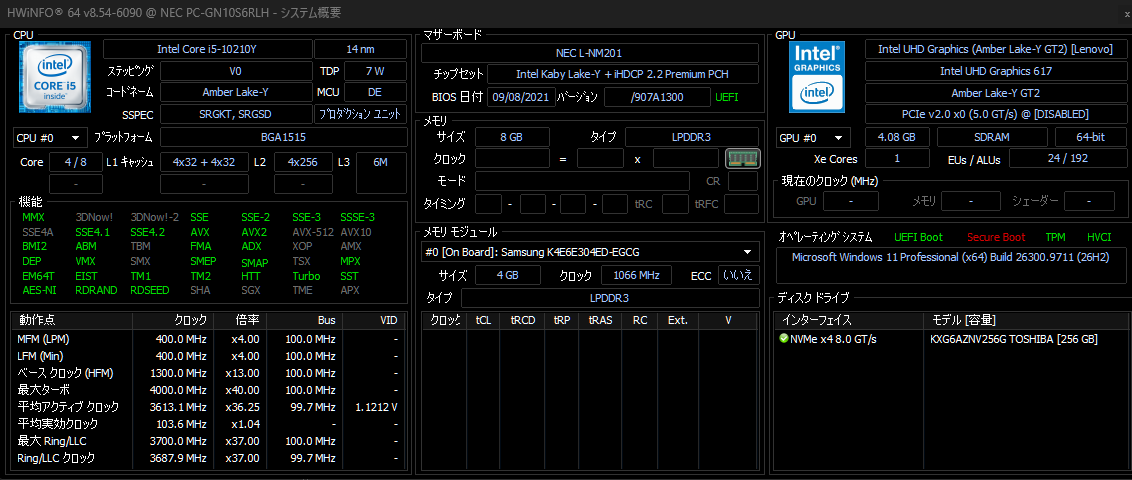Click the /907A1300 BIOS version field

[x=656, y=97]
